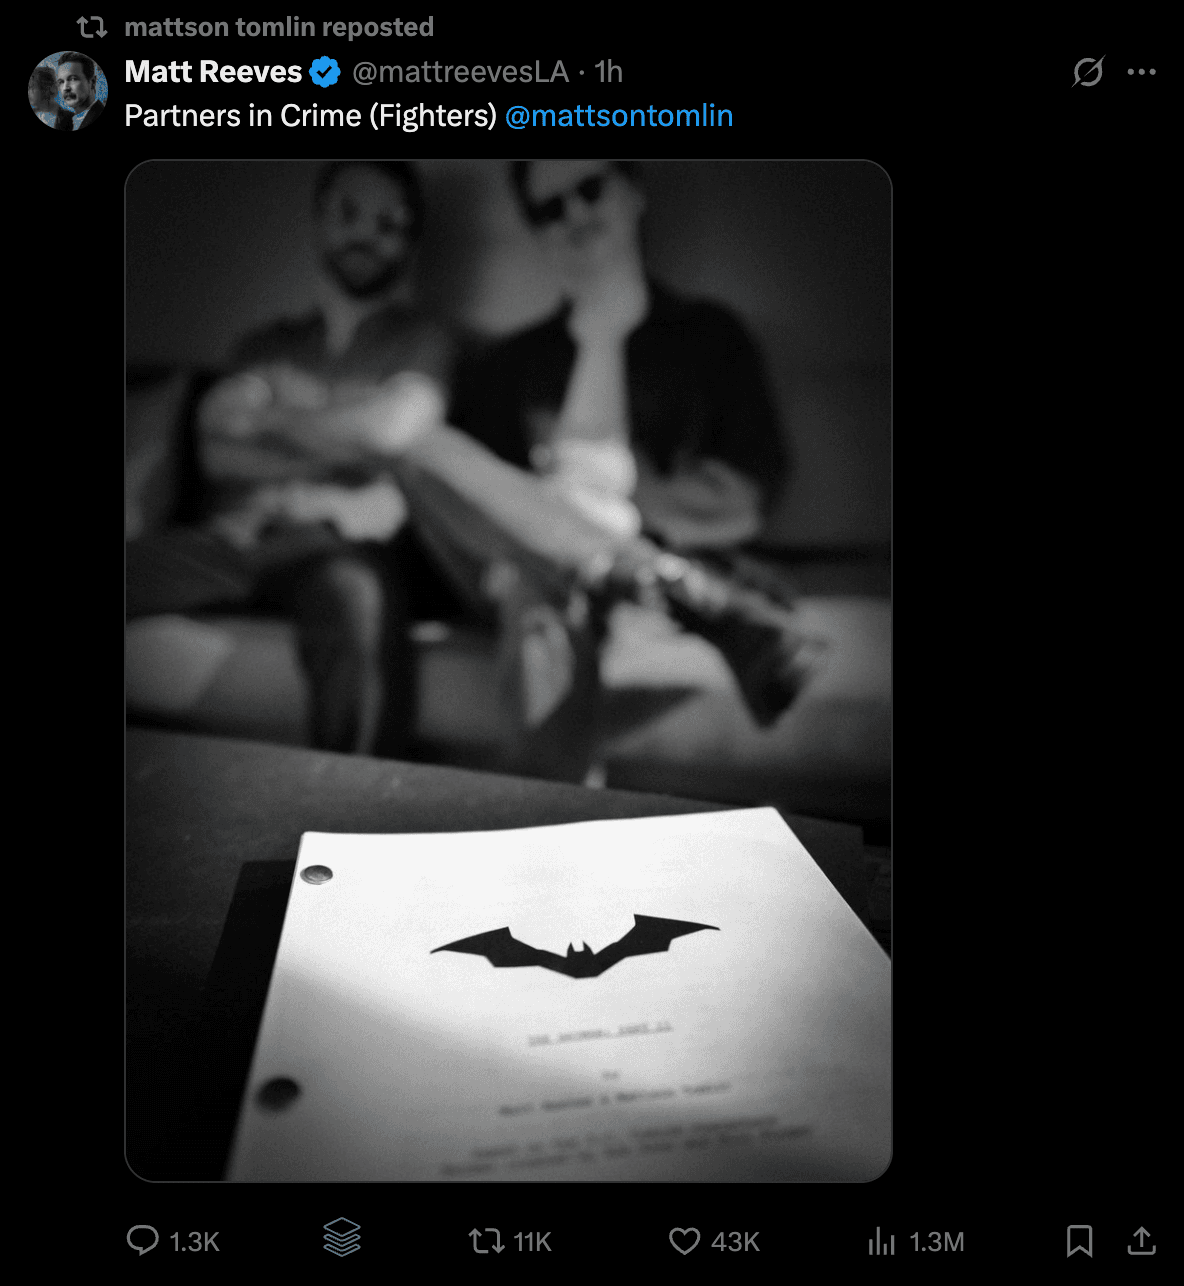
Task: Share the post via upload arrow icon
Action: [x=1141, y=1241]
